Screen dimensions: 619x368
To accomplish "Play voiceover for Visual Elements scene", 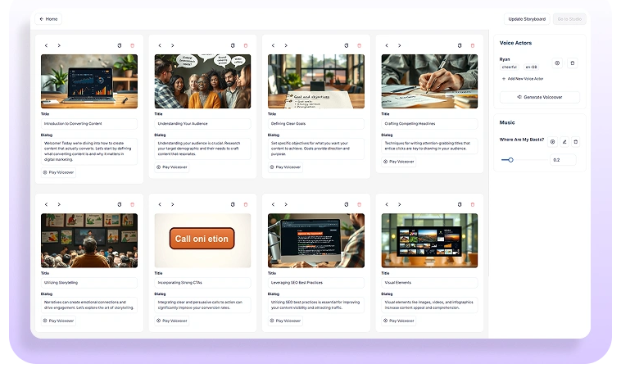I will point(399,321).
